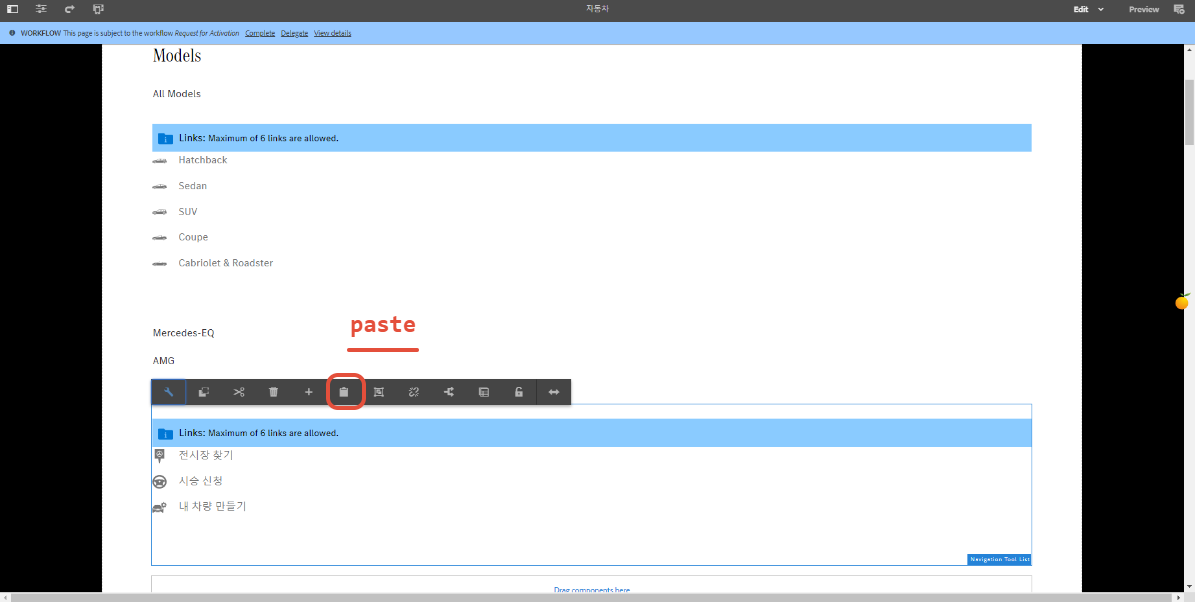Screen dimensions: 1195x602
Task: Click the branching arrows toolbar icon
Action: [x=449, y=392]
